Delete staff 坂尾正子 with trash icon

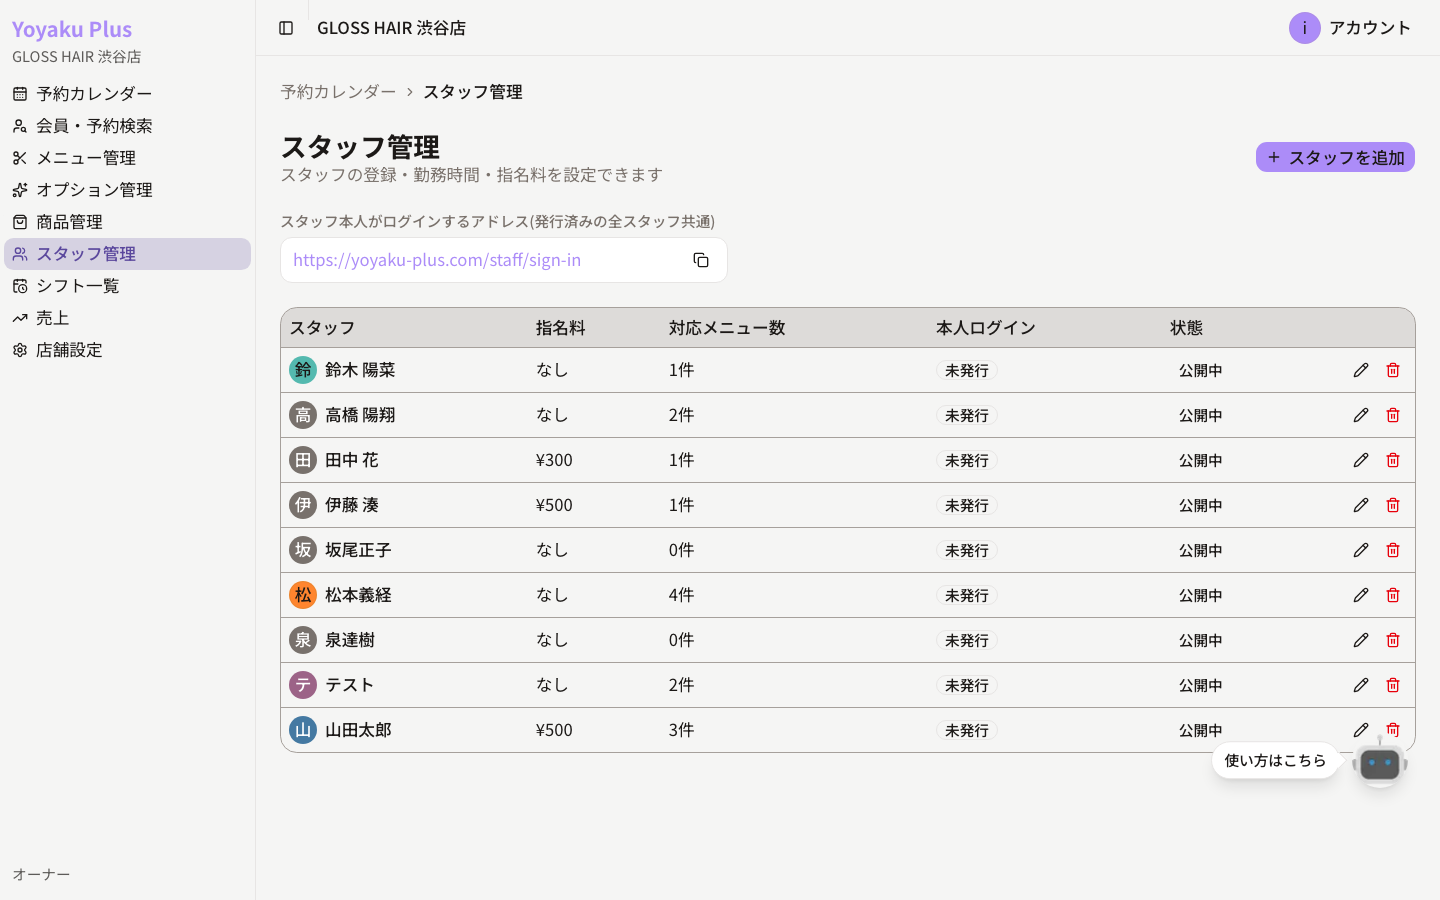[x=1393, y=550]
